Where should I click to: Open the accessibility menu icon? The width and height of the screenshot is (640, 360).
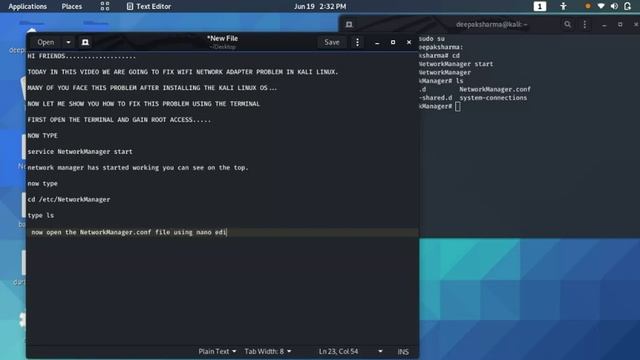[563, 6]
